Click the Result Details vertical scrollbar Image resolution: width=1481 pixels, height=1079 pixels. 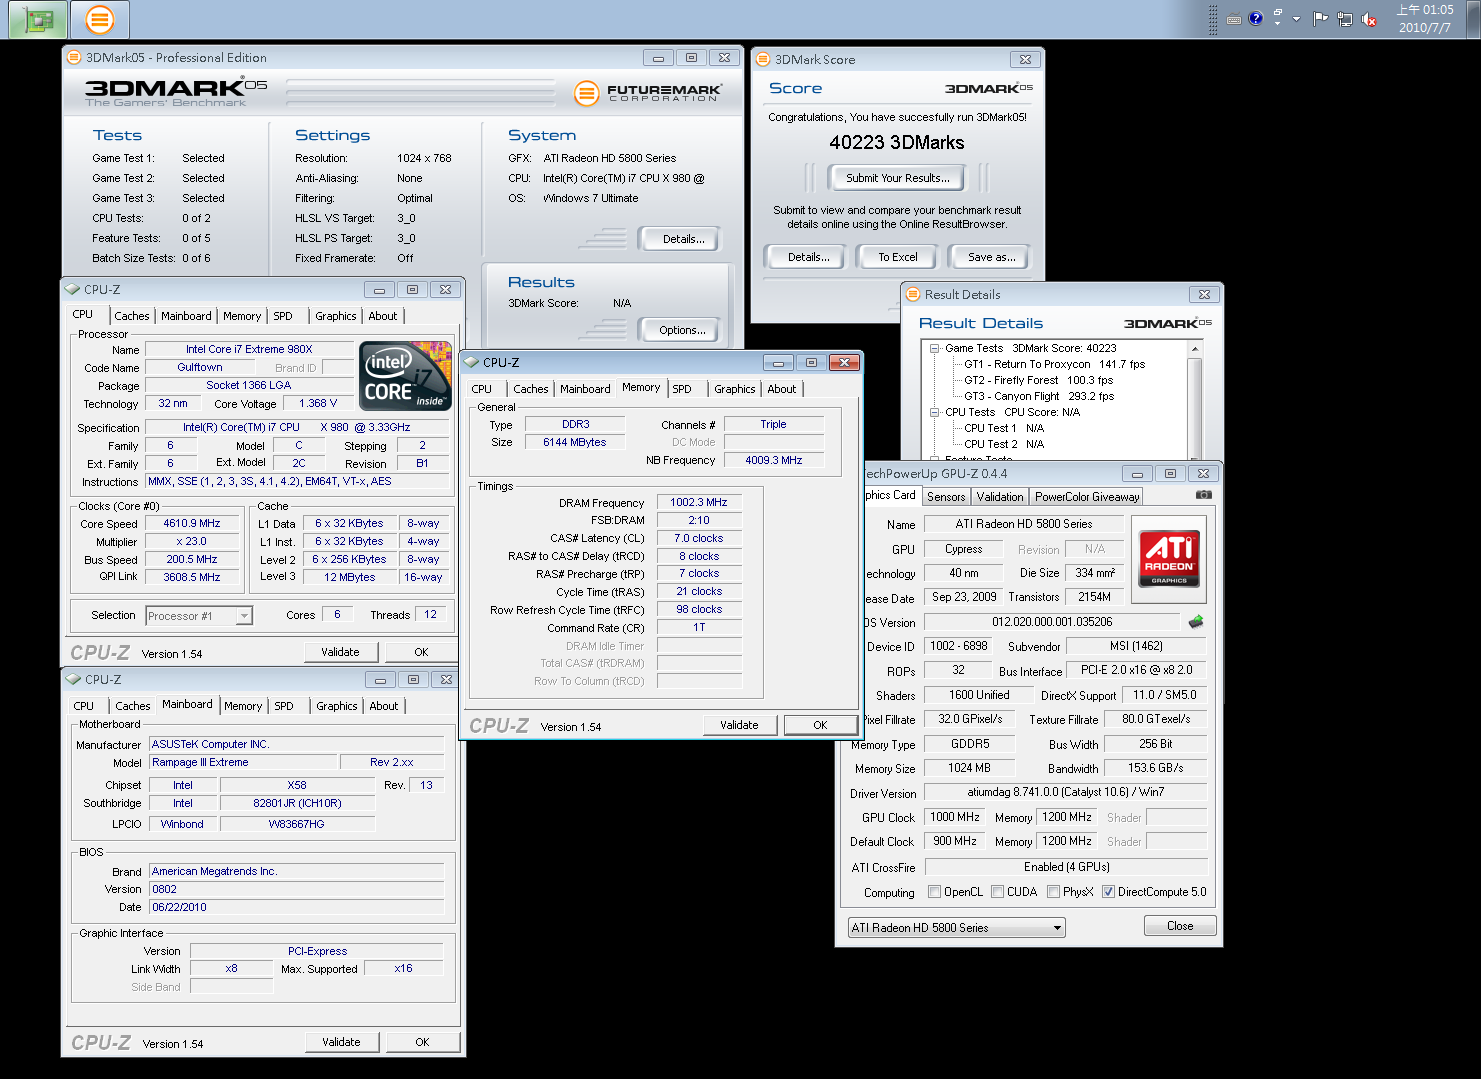click(1194, 400)
